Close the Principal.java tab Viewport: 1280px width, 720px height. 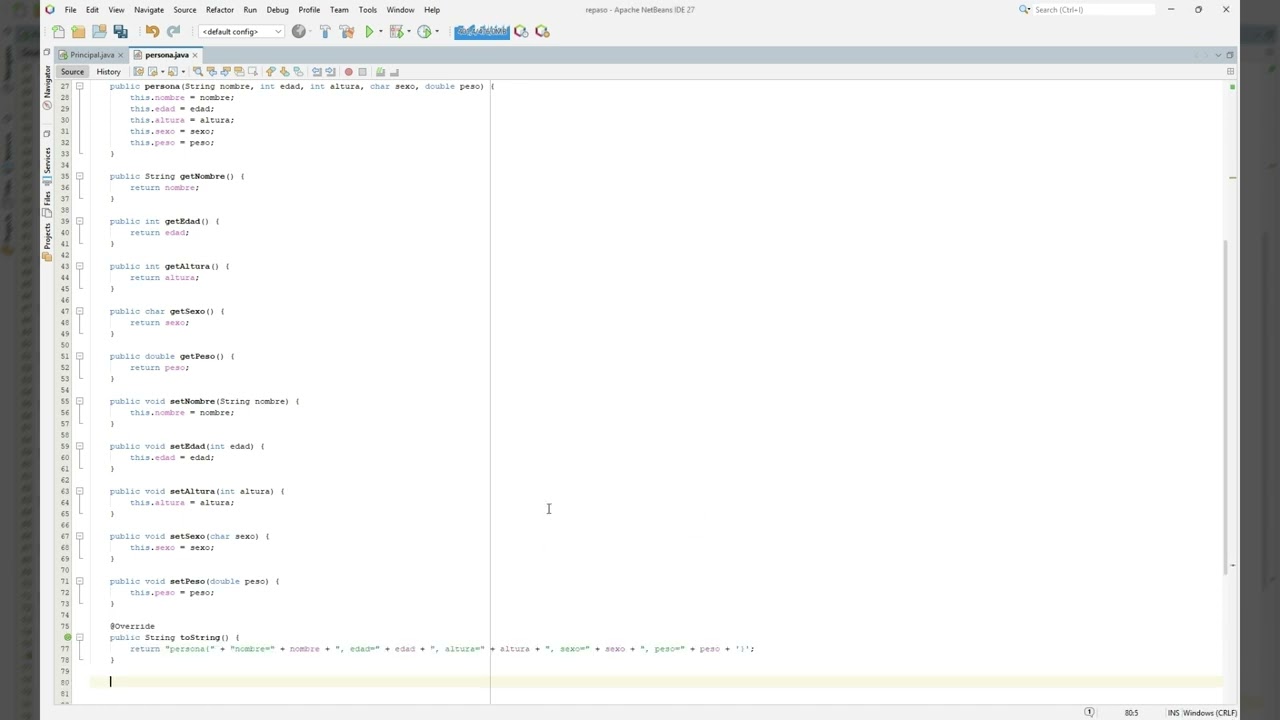pyautogui.click(x=121, y=55)
